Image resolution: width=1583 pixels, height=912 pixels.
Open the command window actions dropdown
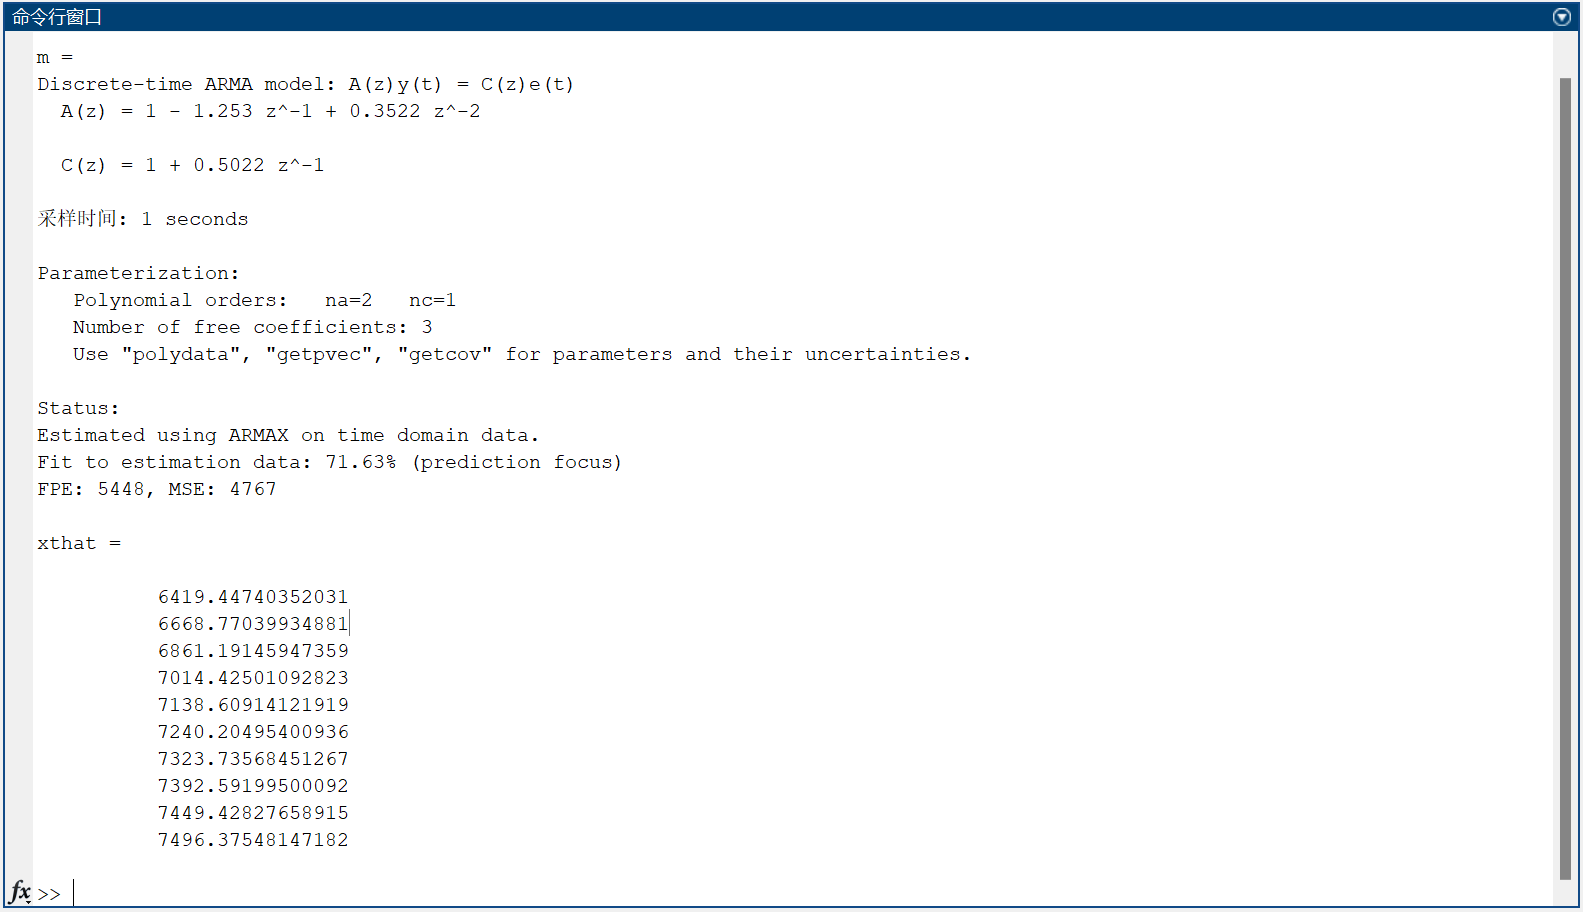point(1562,17)
